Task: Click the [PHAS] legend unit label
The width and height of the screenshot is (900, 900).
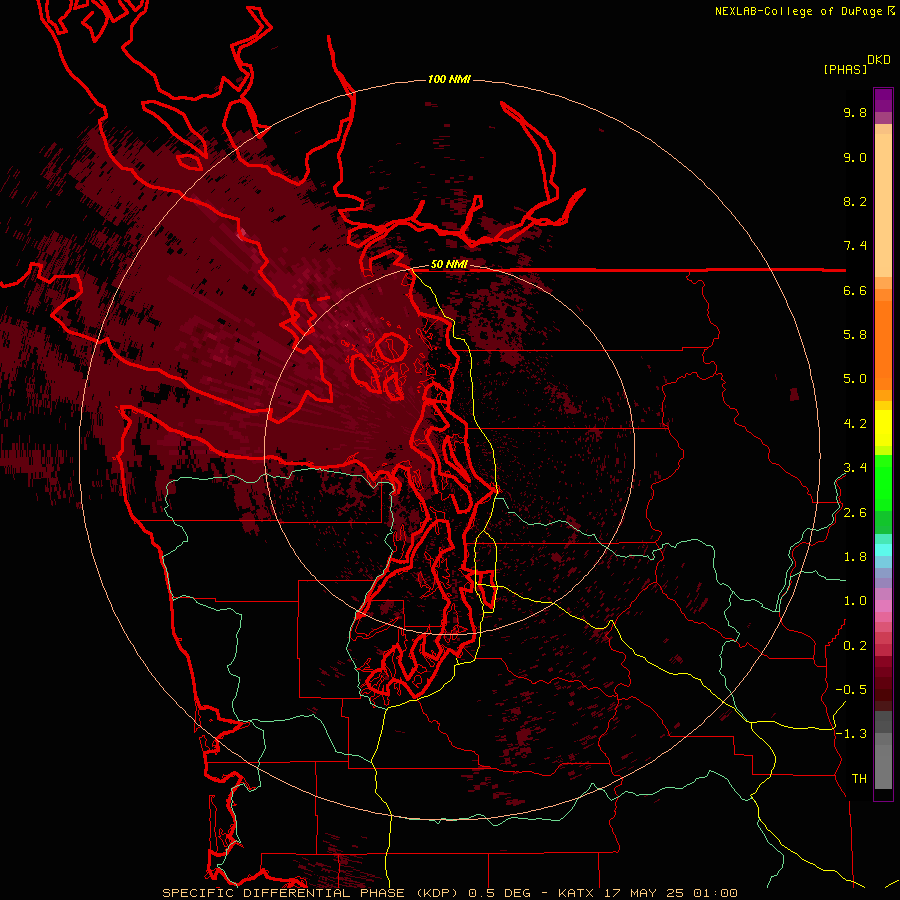Action: (845, 69)
